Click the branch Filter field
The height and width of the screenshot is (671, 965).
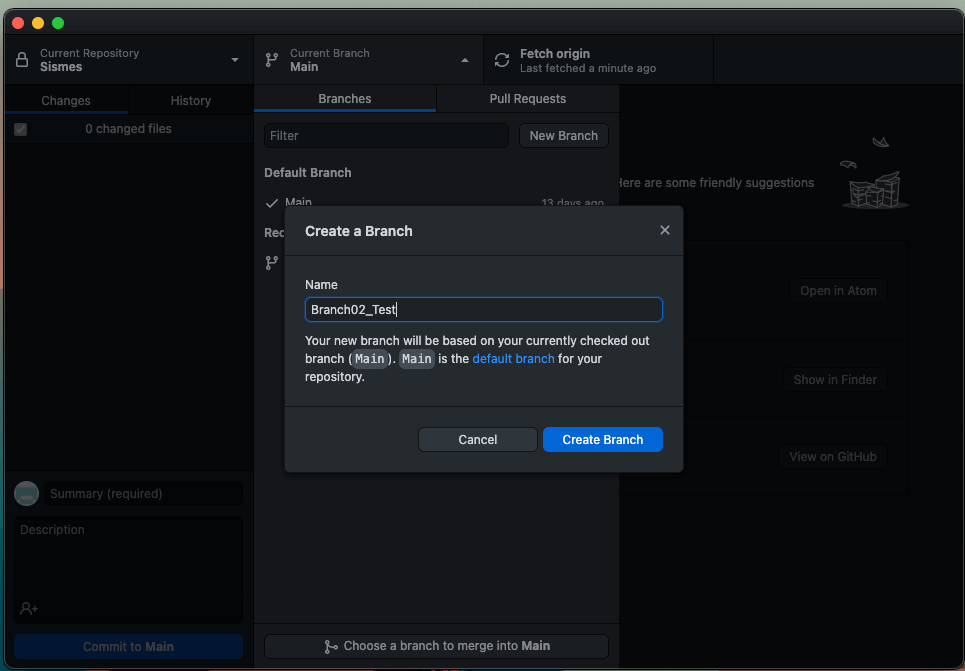point(386,135)
